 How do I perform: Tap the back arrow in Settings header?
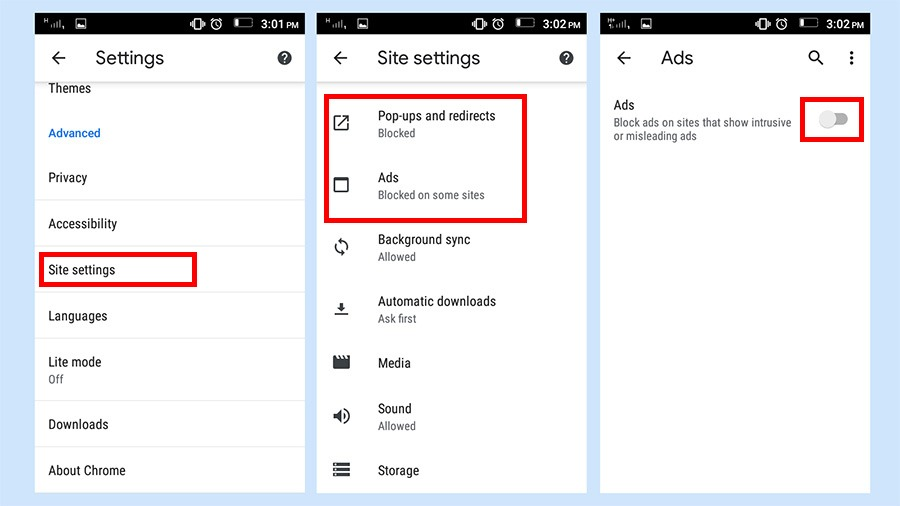pyautogui.click(x=59, y=58)
